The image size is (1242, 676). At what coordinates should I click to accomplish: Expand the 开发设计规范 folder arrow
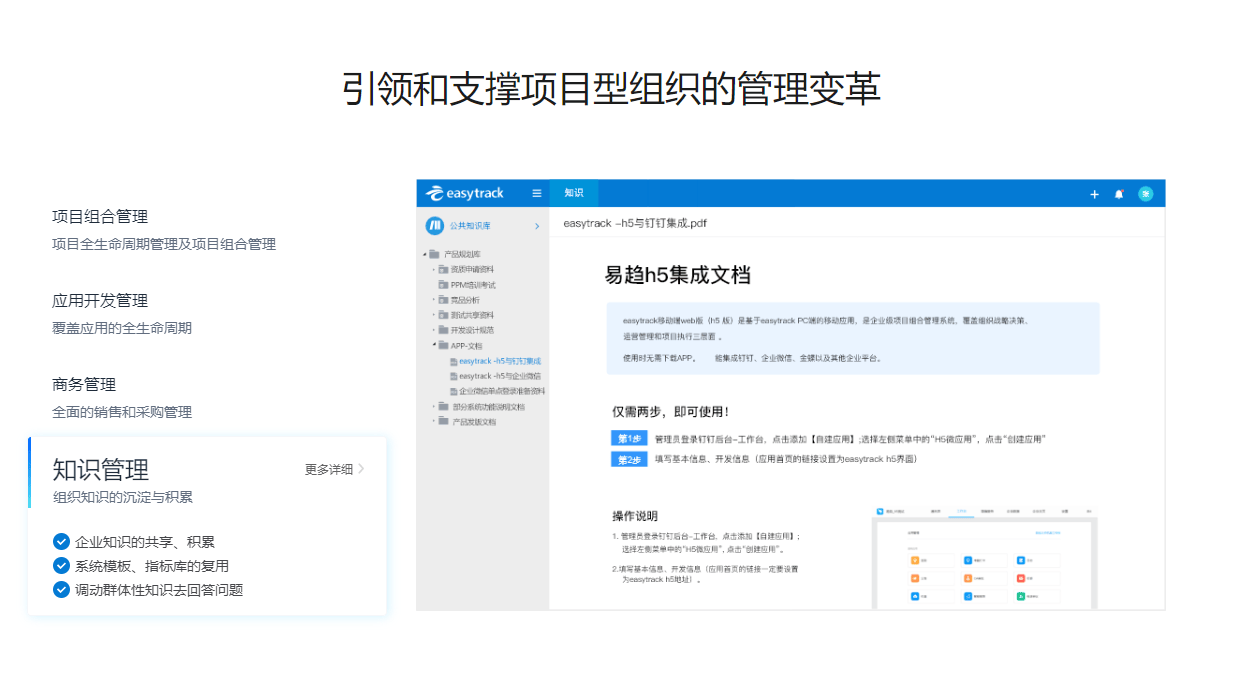click(434, 330)
